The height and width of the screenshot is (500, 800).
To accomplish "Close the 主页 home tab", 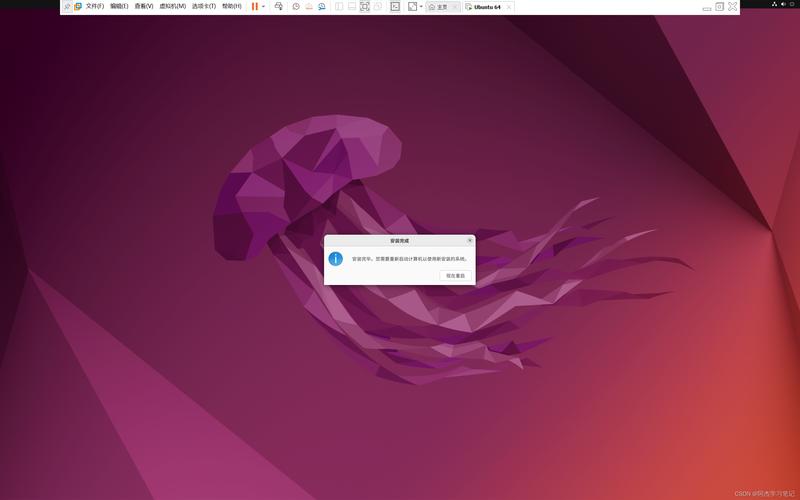I will (x=455, y=7).
